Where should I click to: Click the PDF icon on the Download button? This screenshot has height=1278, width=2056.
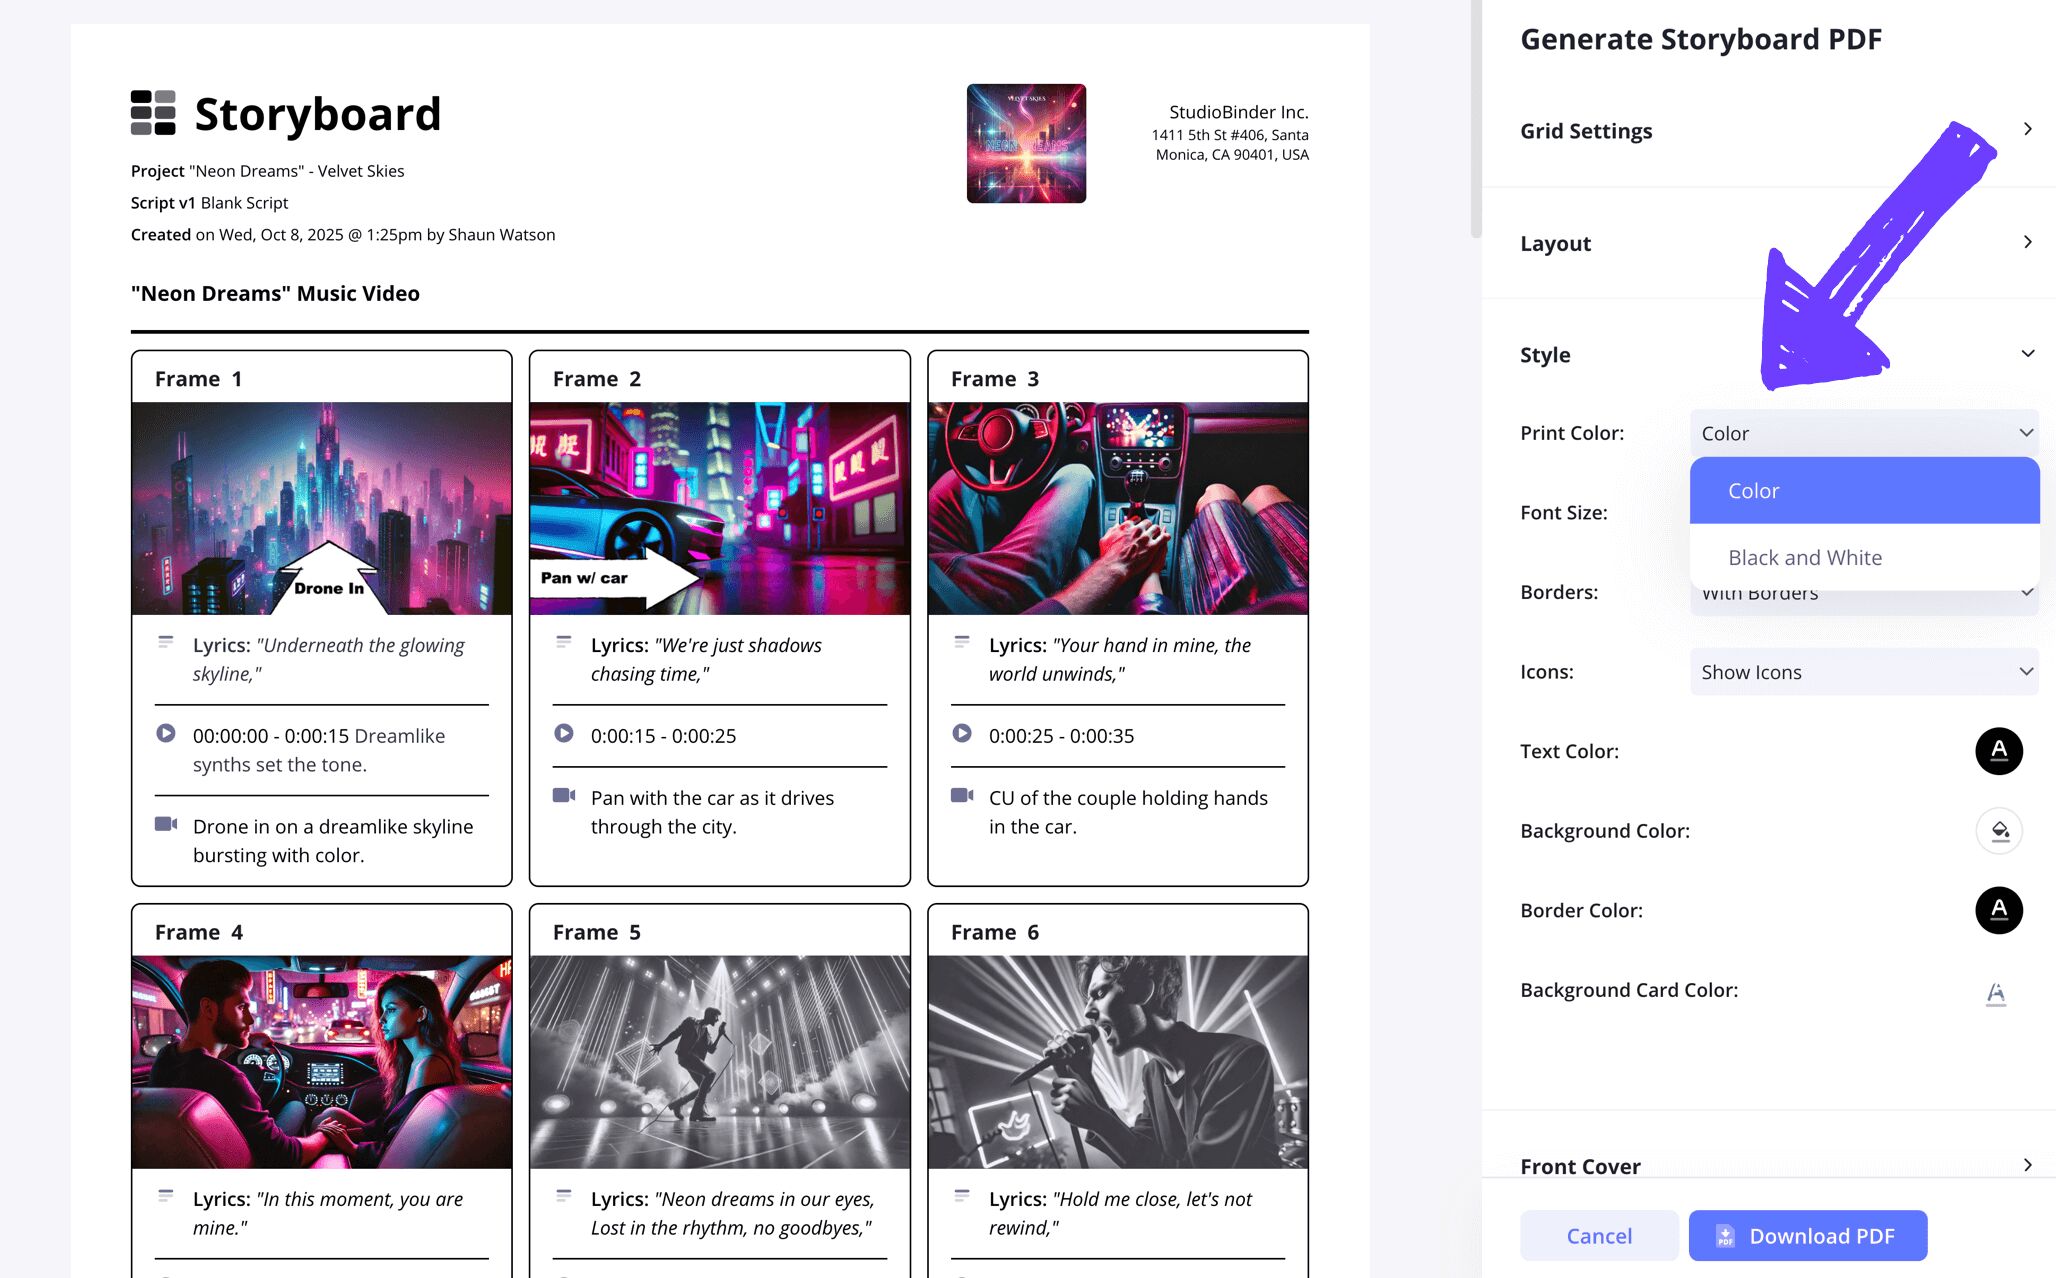click(x=1725, y=1236)
